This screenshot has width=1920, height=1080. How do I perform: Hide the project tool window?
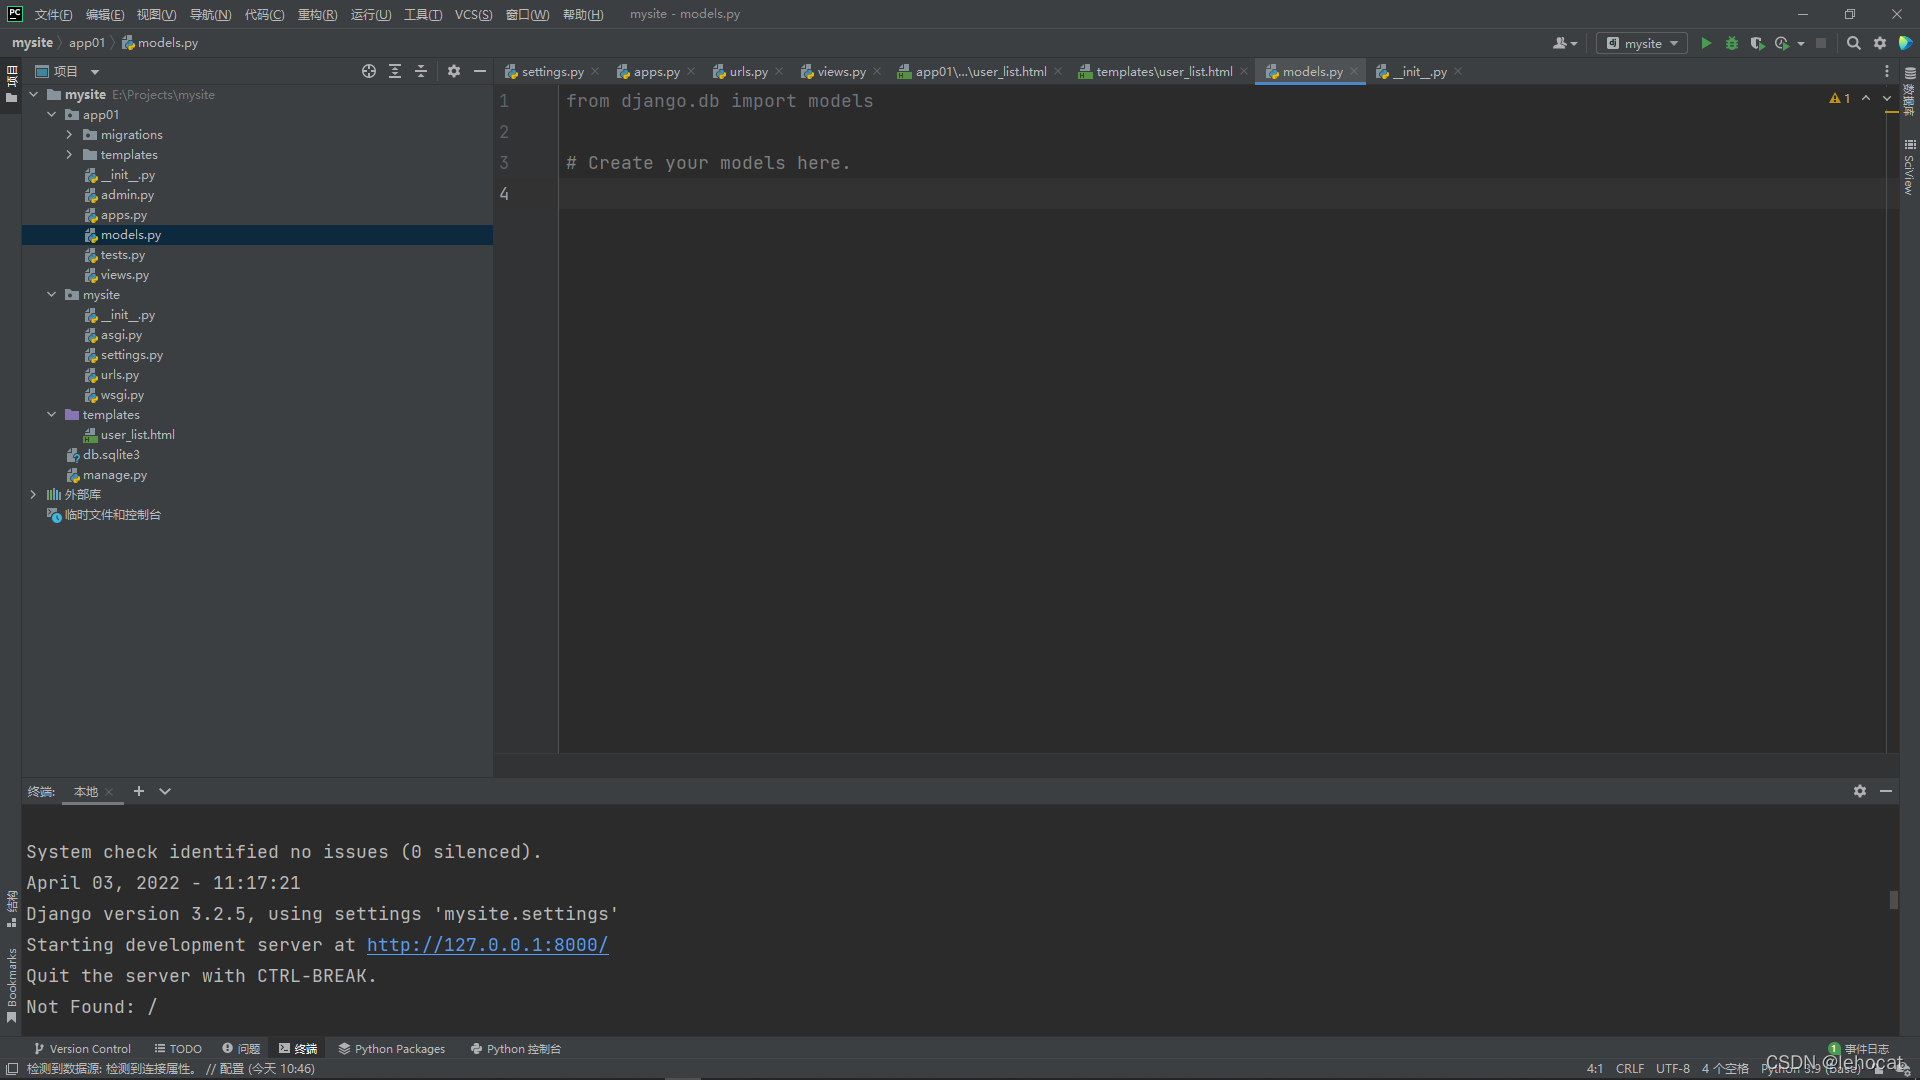tap(480, 71)
